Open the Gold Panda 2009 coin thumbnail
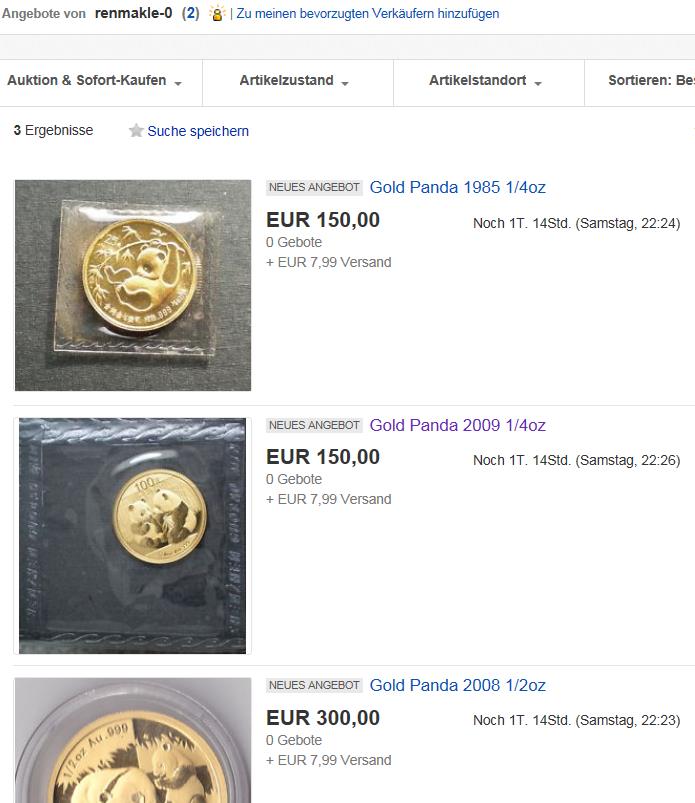This screenshot has height=803, width=695. click(133, 535)
